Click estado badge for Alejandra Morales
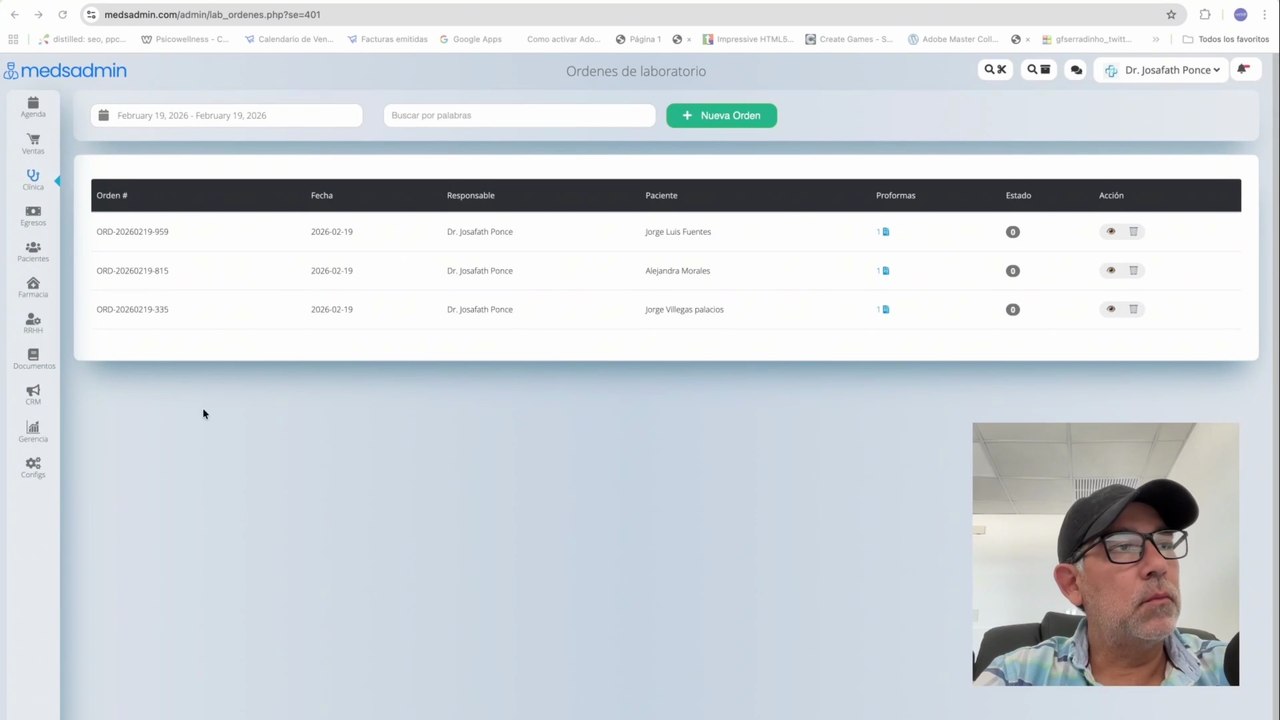1280x720 pixels. click(x=1012, y=271)
